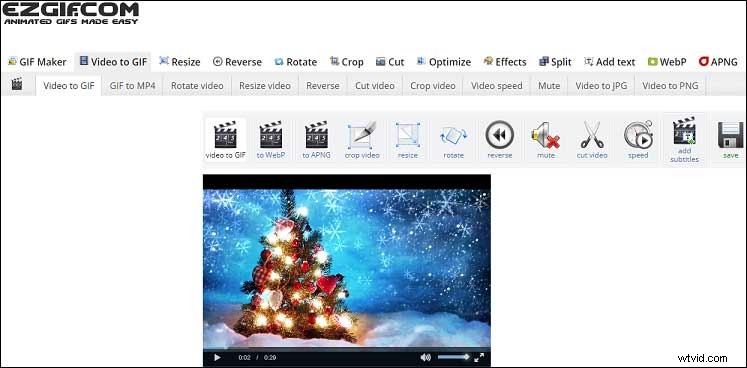Open the Cut menu item
747x368 pixels.
(390, 62)
